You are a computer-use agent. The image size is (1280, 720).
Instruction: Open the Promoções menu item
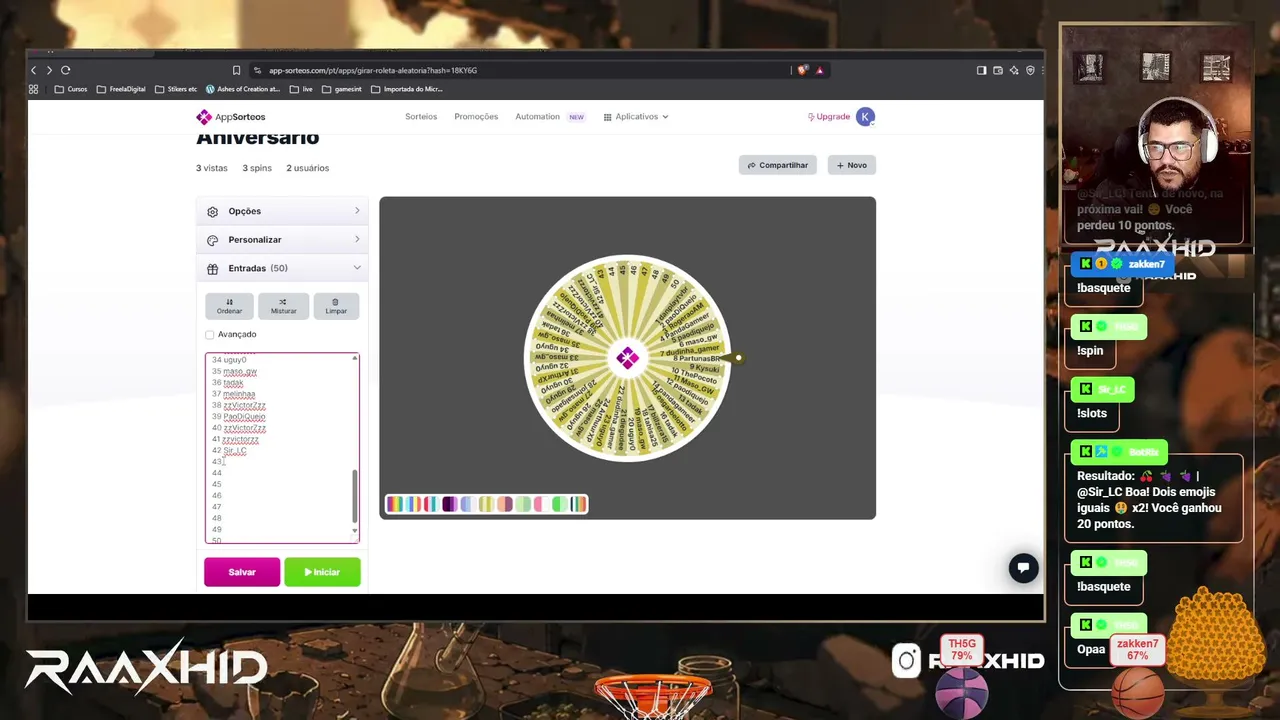pos(476,117)
